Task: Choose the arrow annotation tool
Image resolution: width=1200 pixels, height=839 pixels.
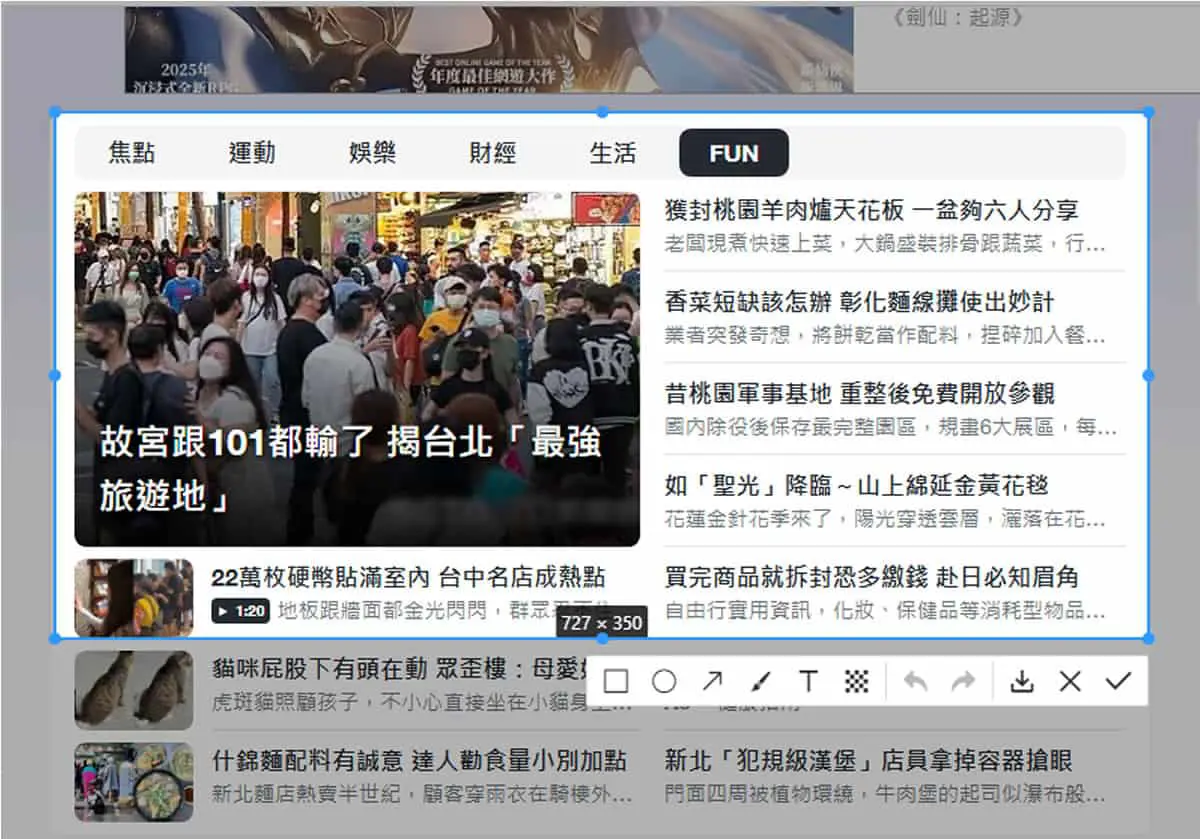Action: pyautogui.click(x=712, y=682)
